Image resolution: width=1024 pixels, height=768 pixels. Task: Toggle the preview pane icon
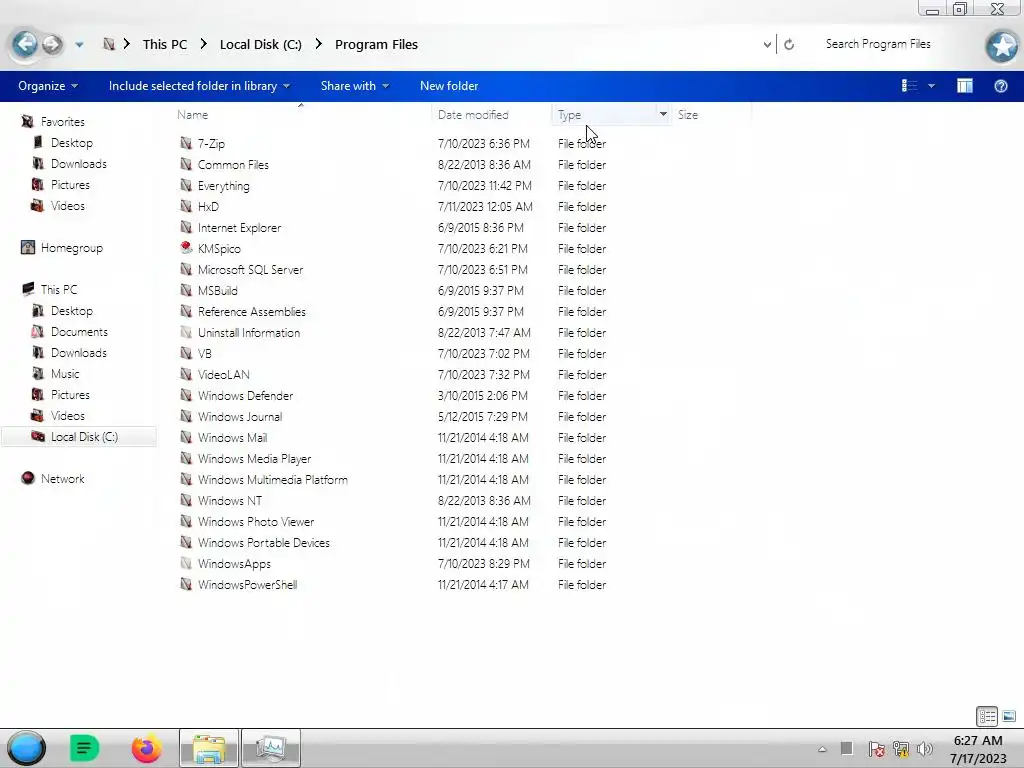(965, 86)
